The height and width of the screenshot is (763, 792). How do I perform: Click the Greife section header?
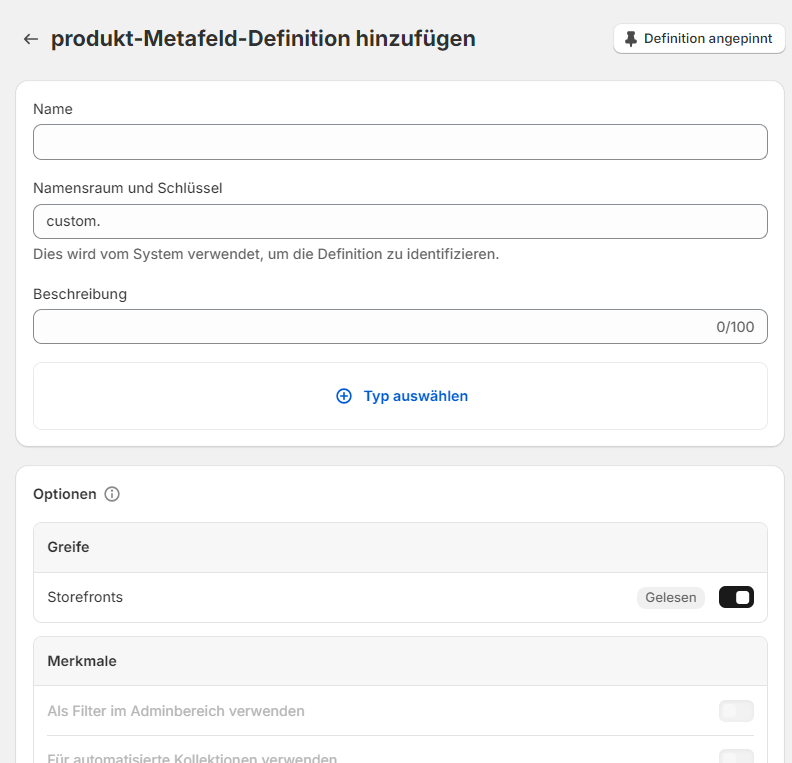(x=68, y=547)
